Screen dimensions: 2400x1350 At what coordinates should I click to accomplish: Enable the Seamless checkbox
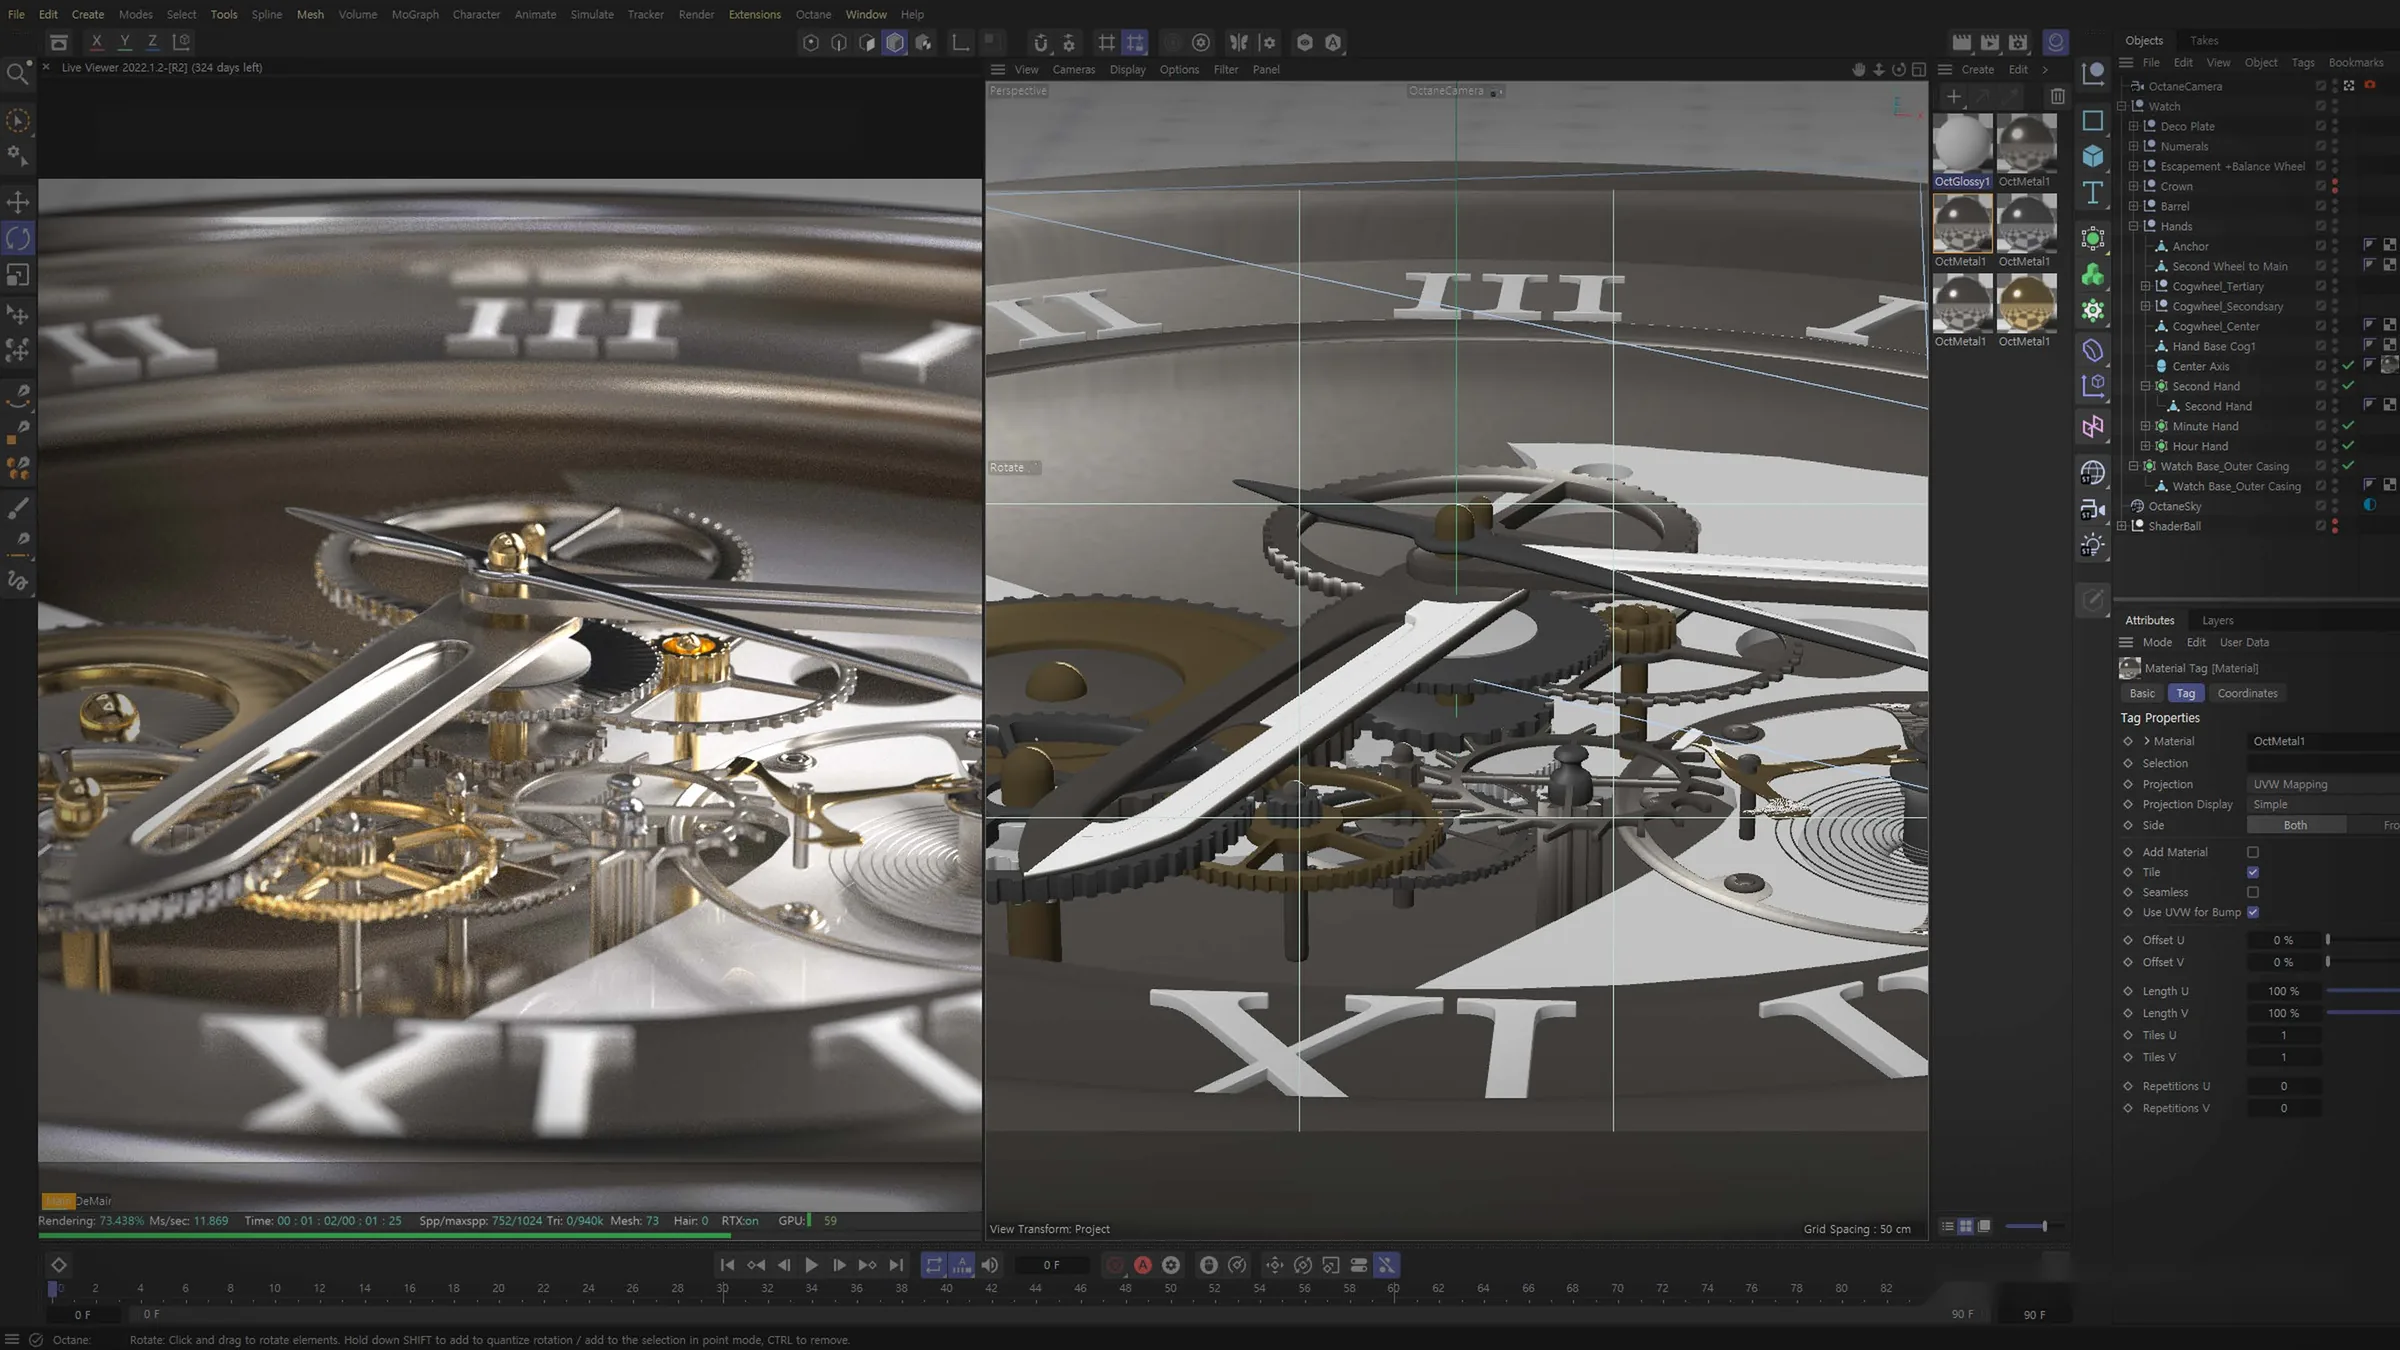(2253, 892)
